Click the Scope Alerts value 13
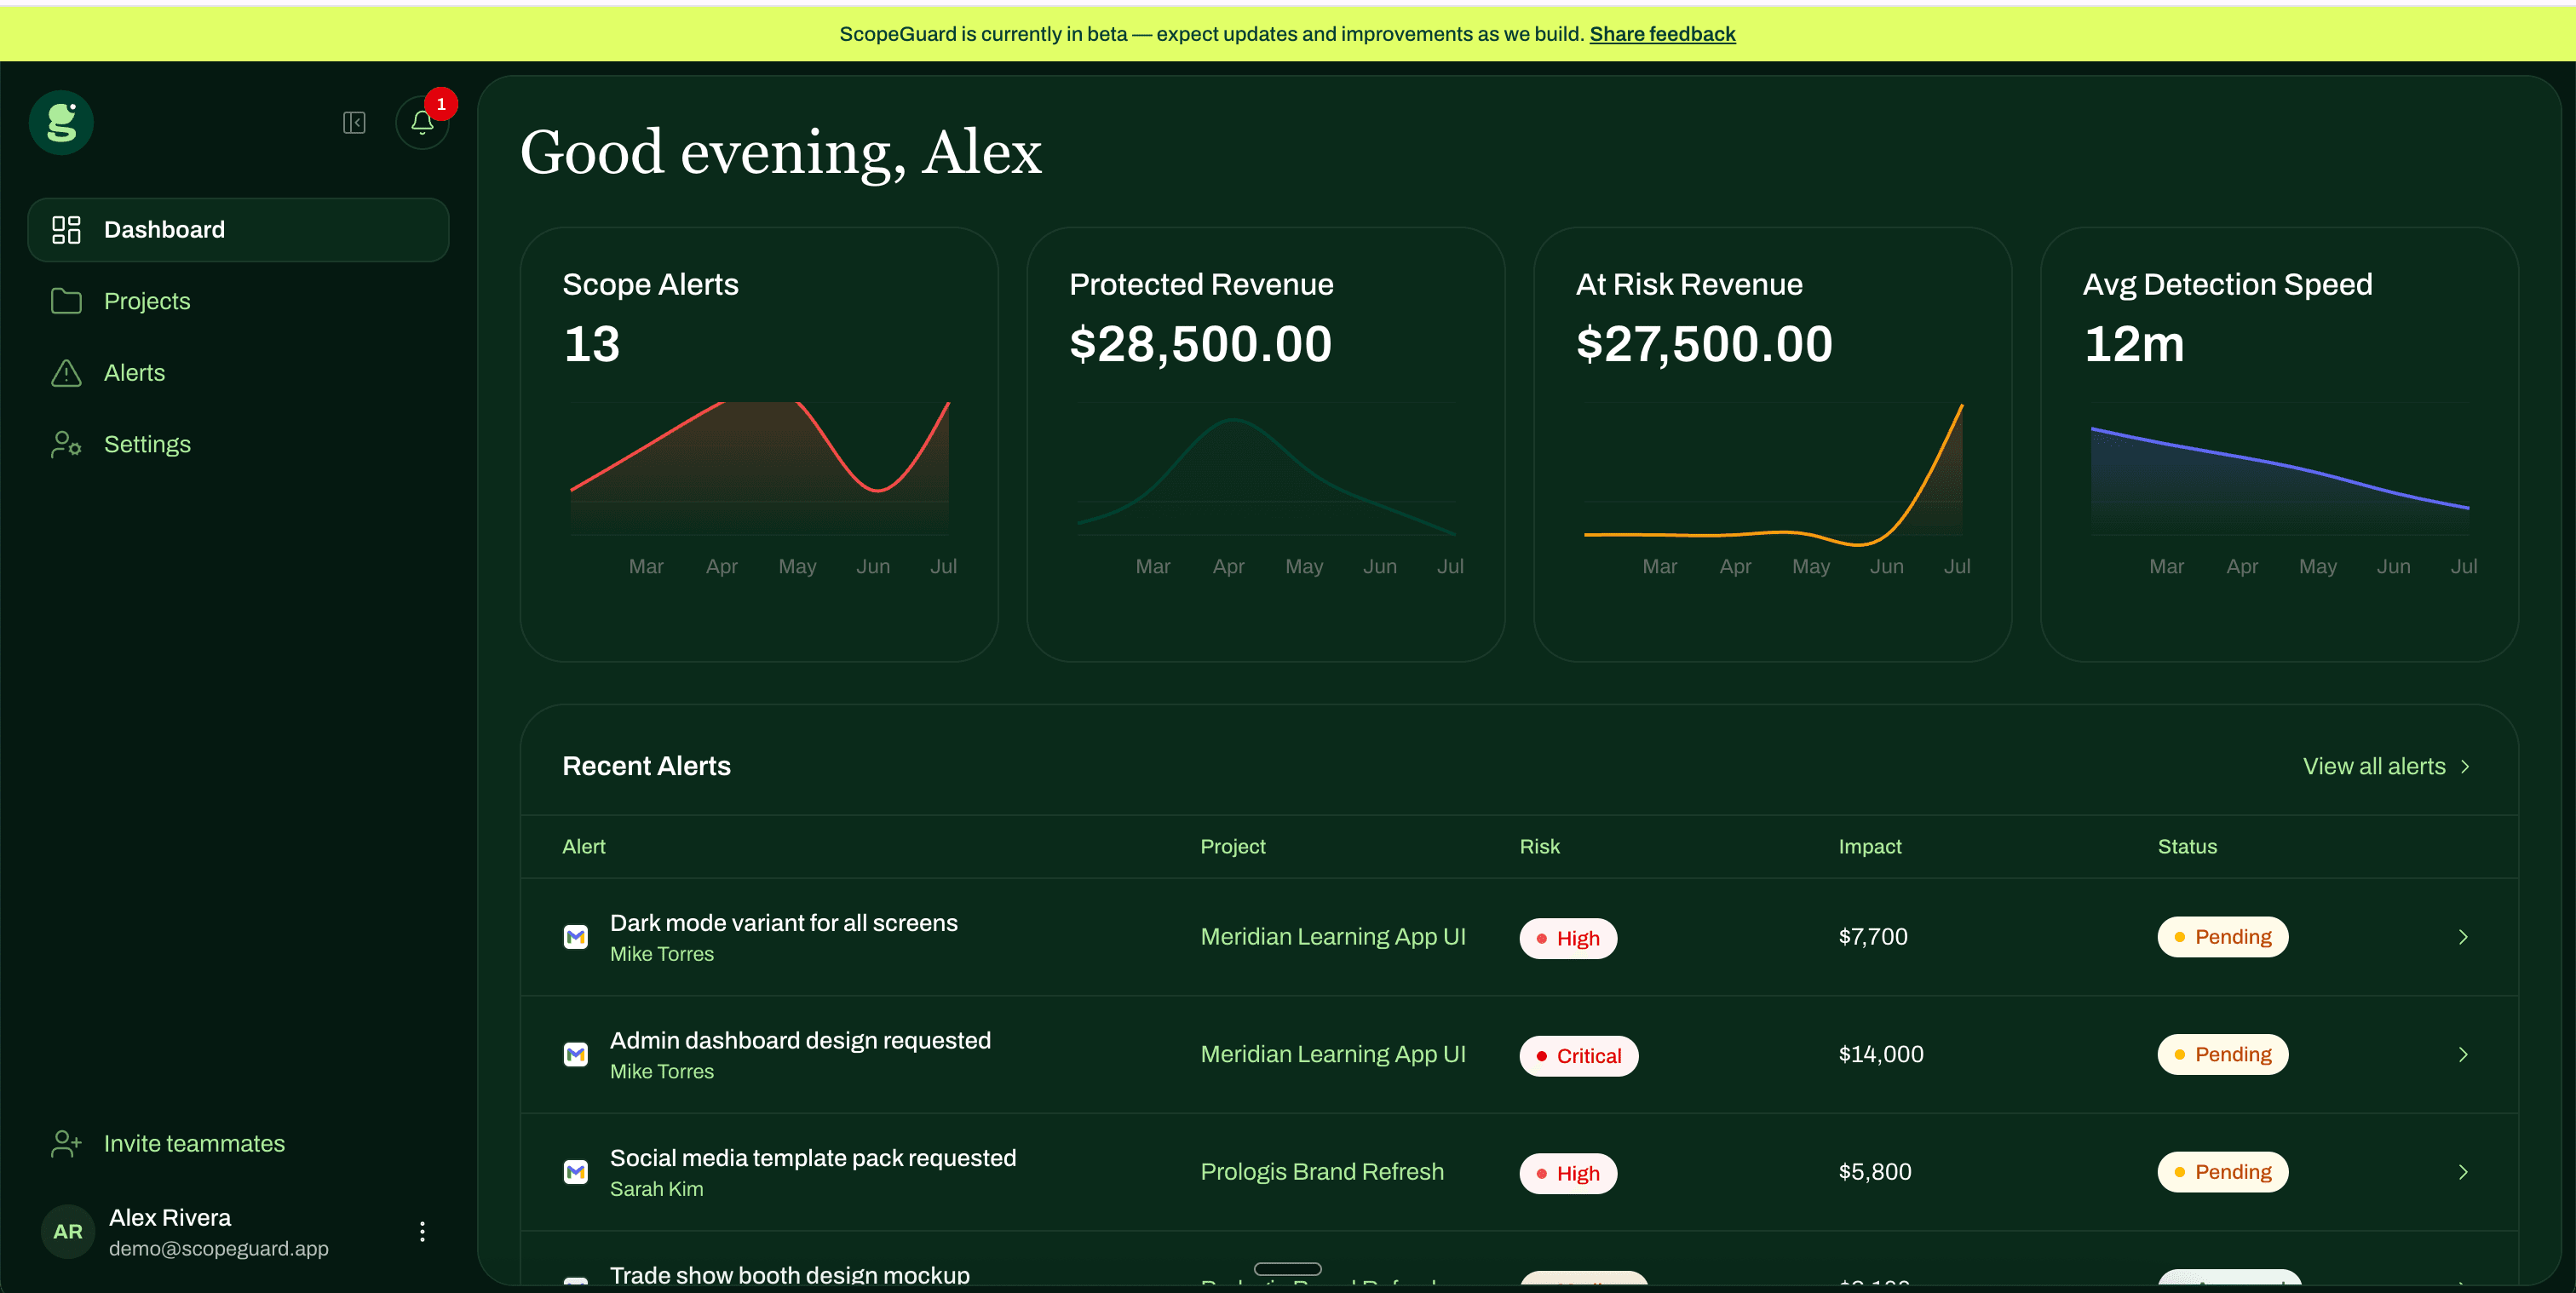 [x=592, y=344]
